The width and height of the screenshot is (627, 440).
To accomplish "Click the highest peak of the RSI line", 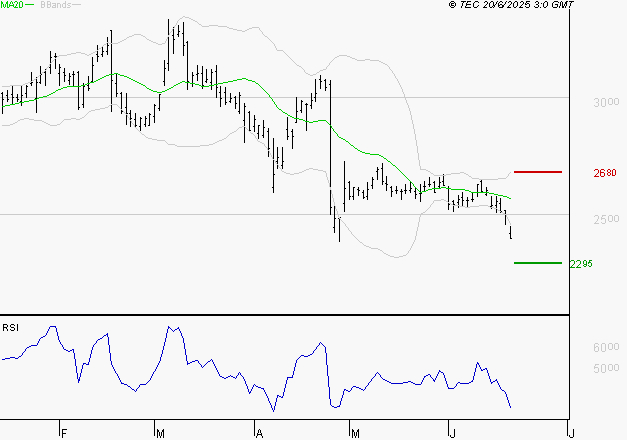I will click(x=168, y=326).
